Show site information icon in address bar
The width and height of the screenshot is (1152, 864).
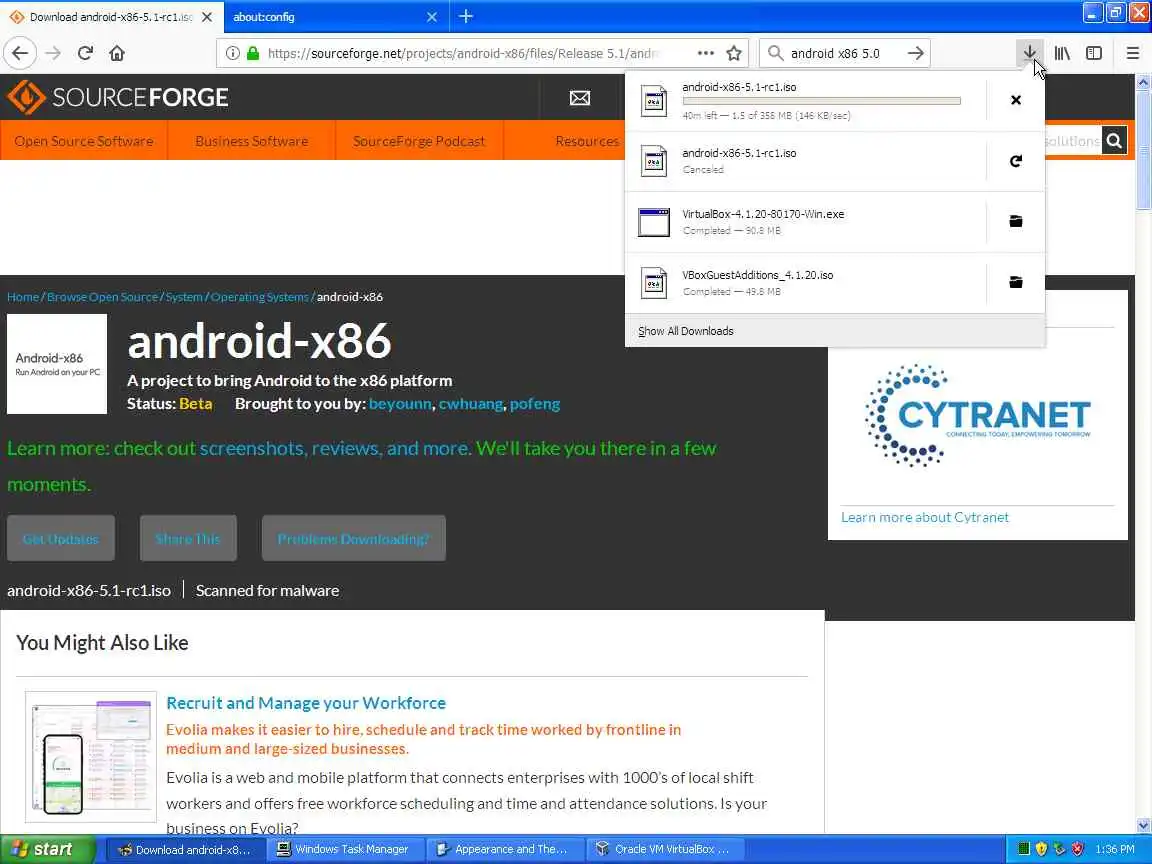[x=232, y=53]
